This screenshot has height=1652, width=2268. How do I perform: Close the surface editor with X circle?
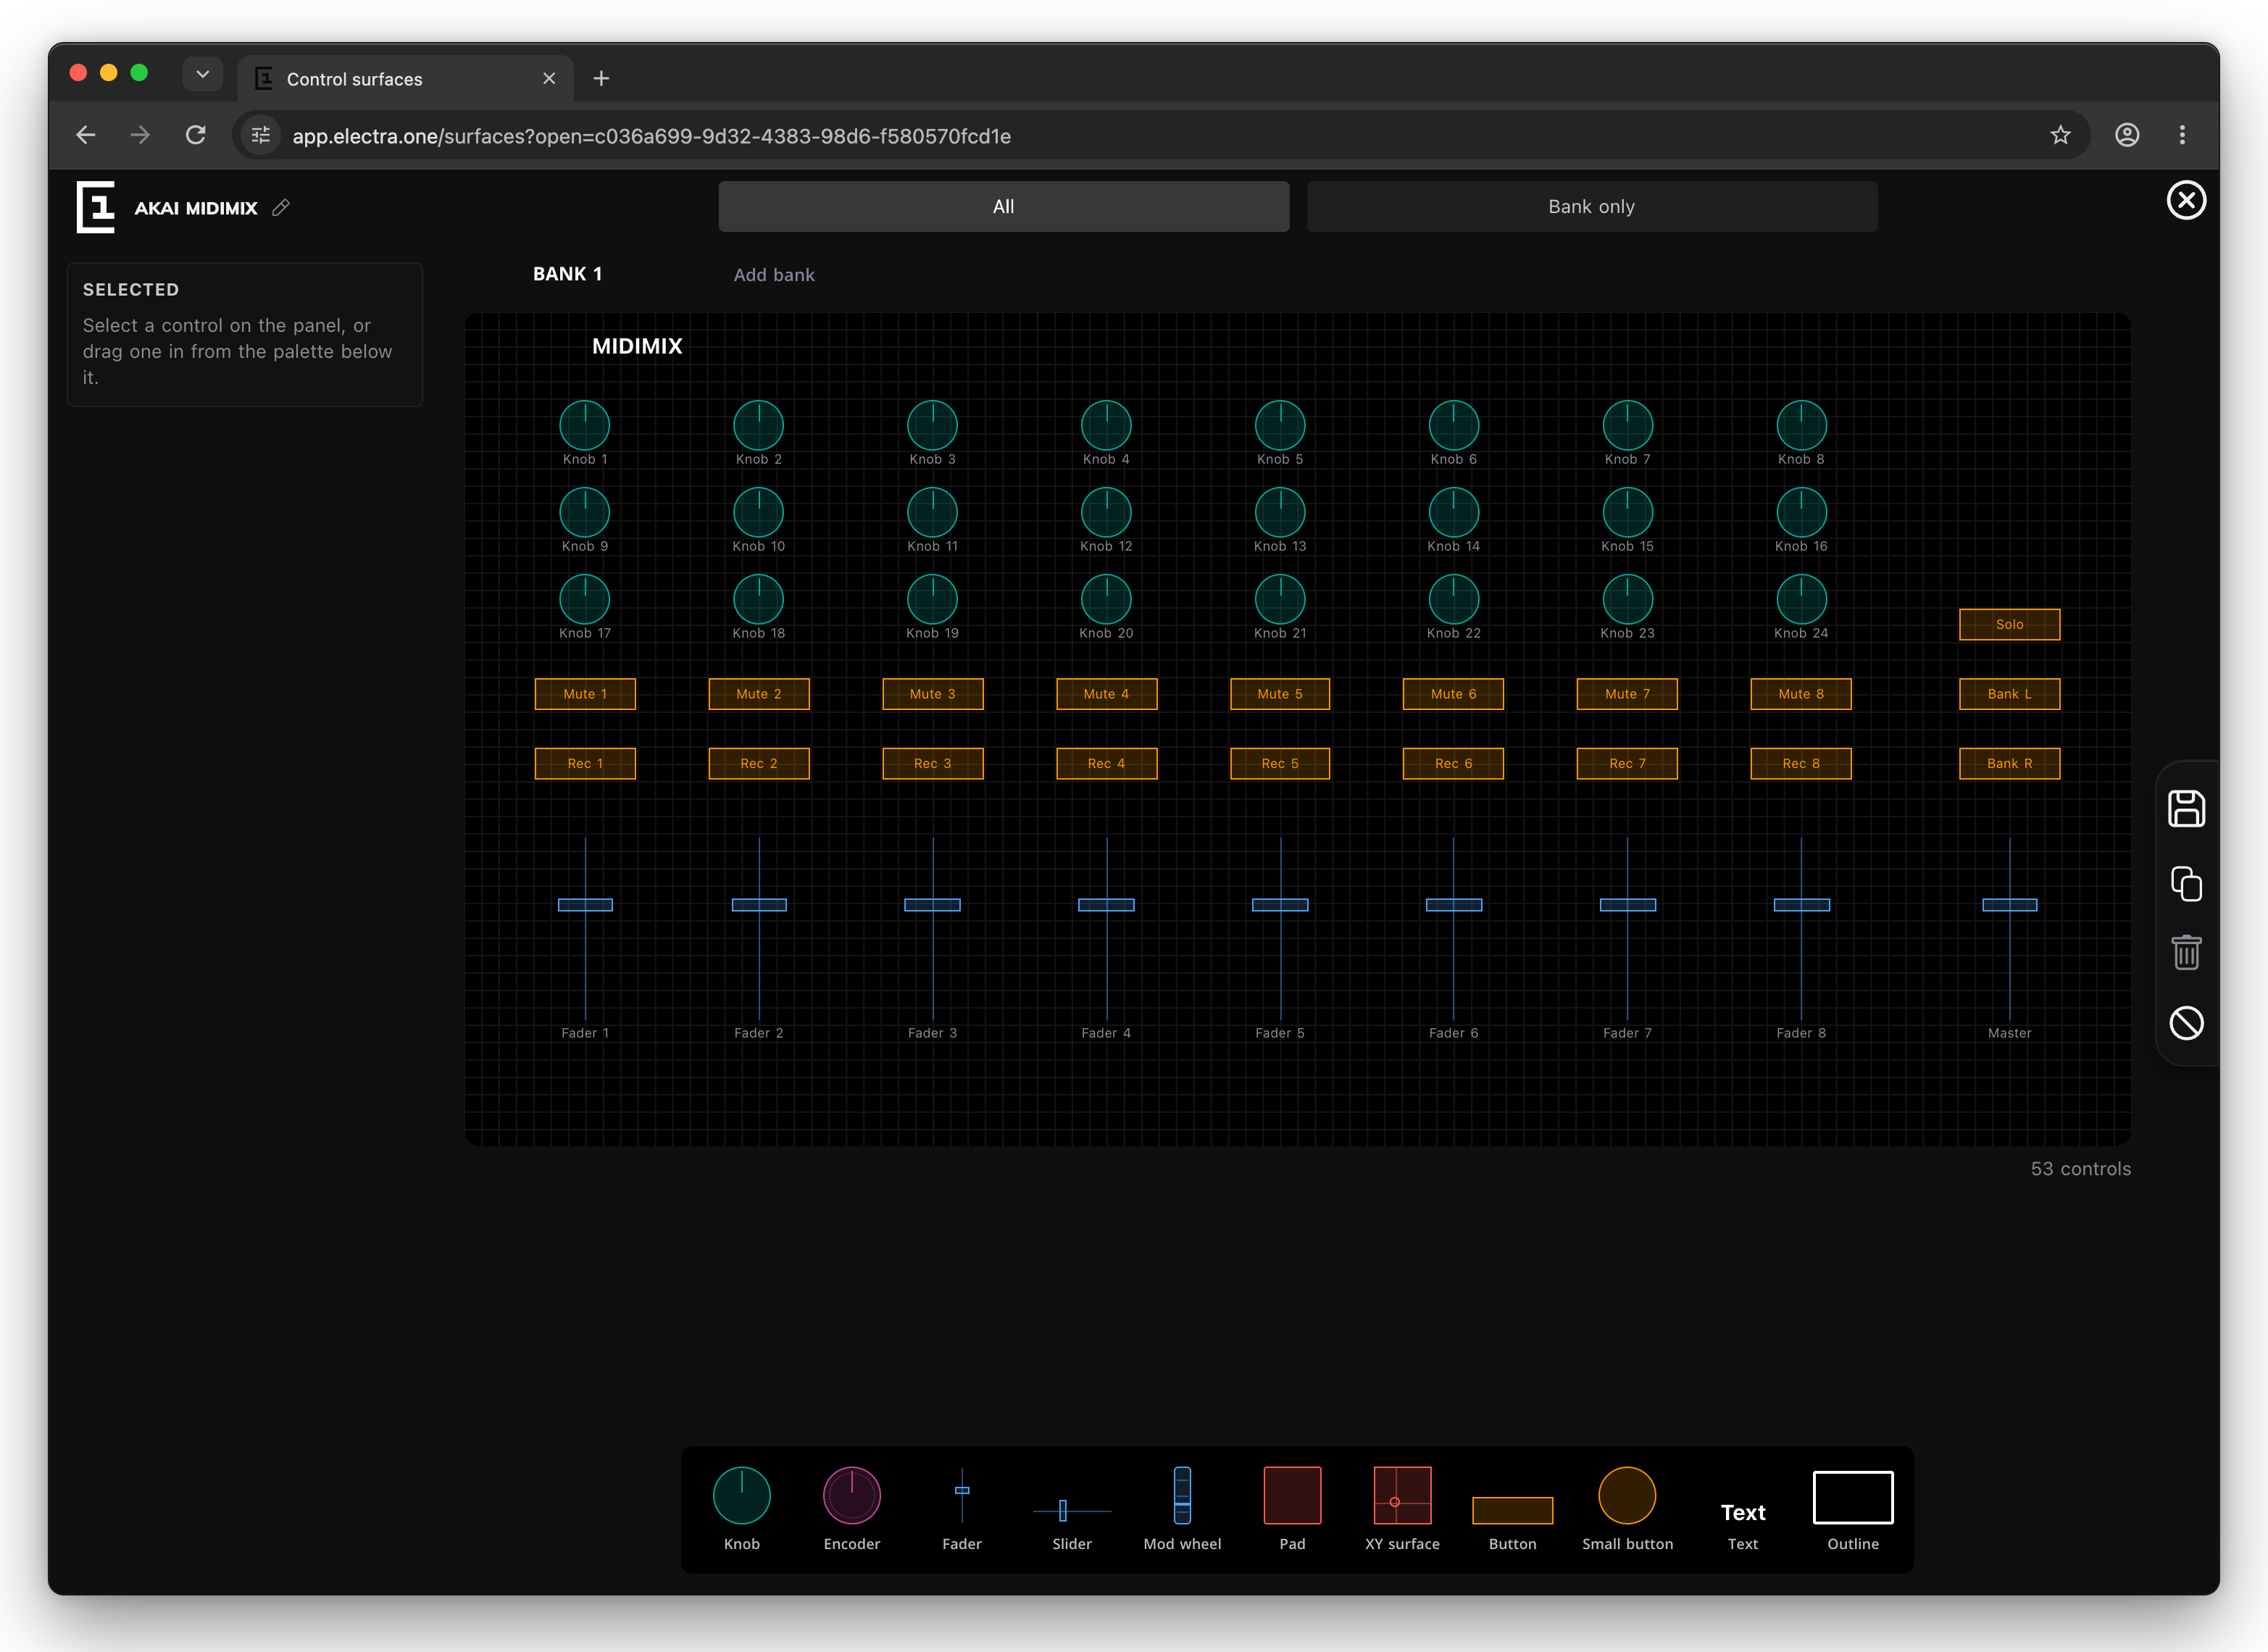pyautogui.click(x=2186, y=200)
